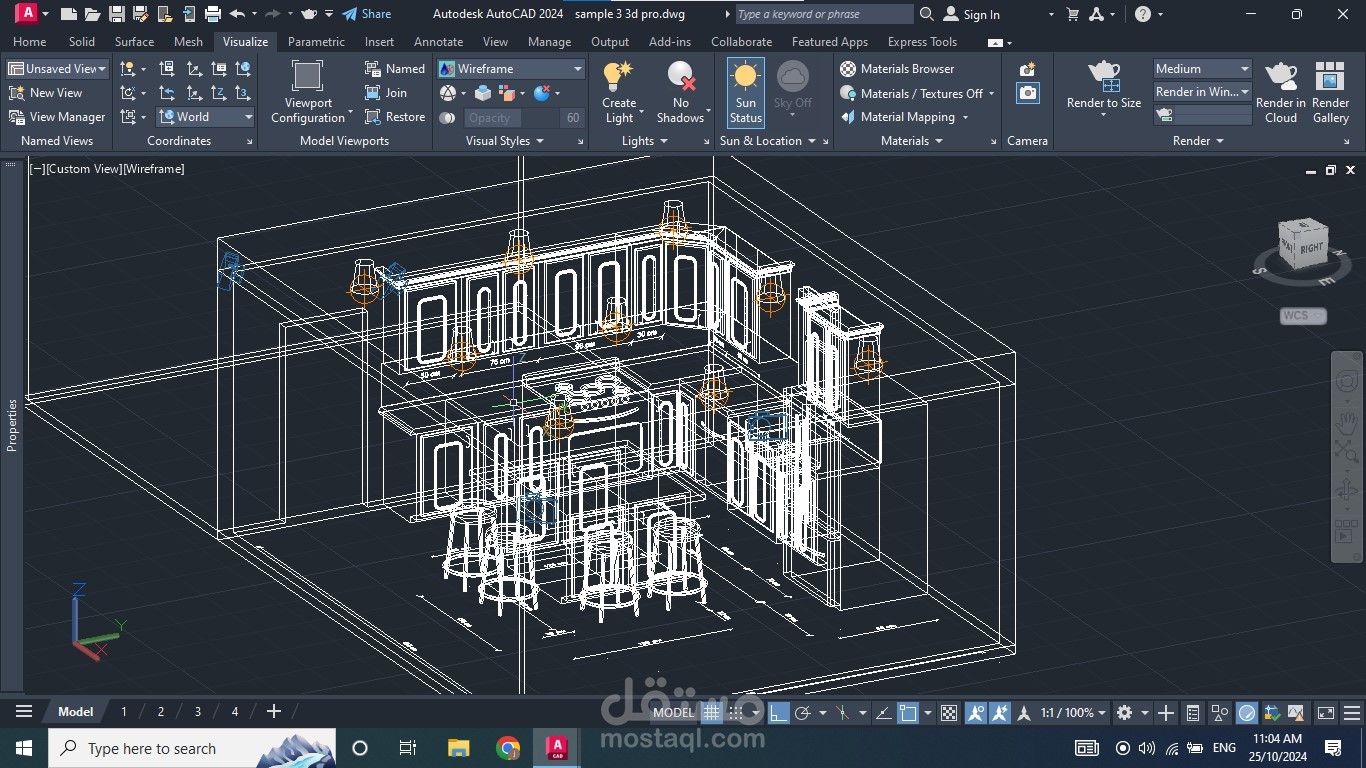This screenshot has height=768, width=1366.
Task: Open the Parametric ribbon tab
Action: 316,42
